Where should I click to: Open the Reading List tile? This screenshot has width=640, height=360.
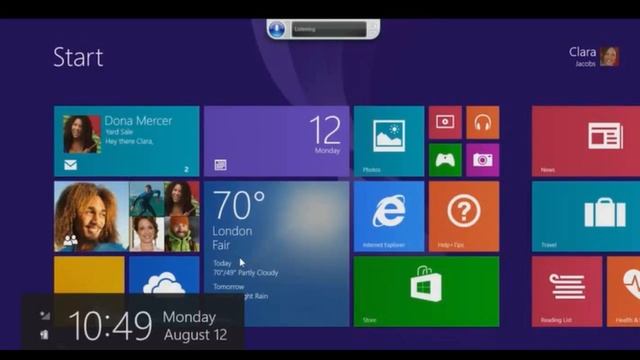click(567, 291)
